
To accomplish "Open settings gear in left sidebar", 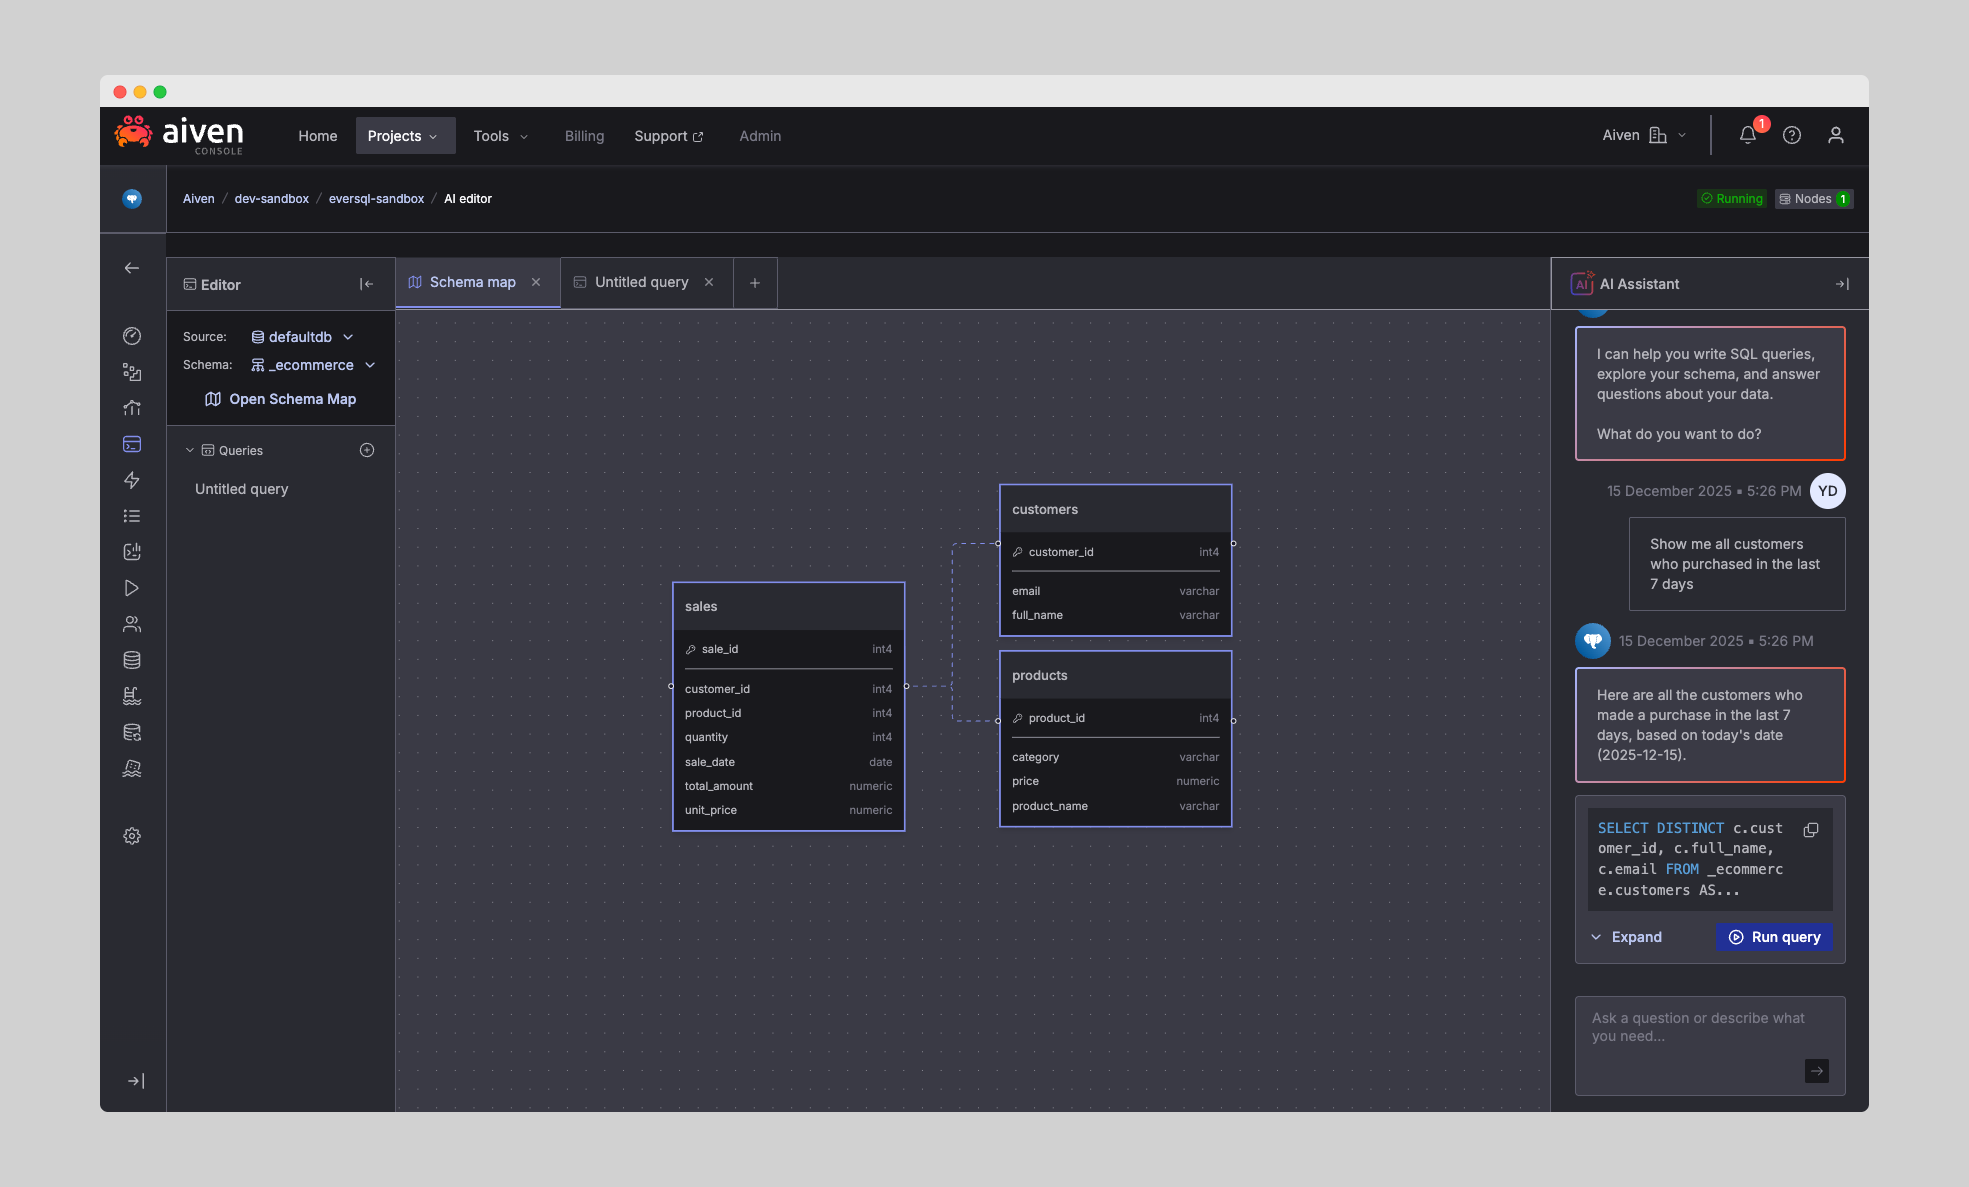I will click(132, 836).
